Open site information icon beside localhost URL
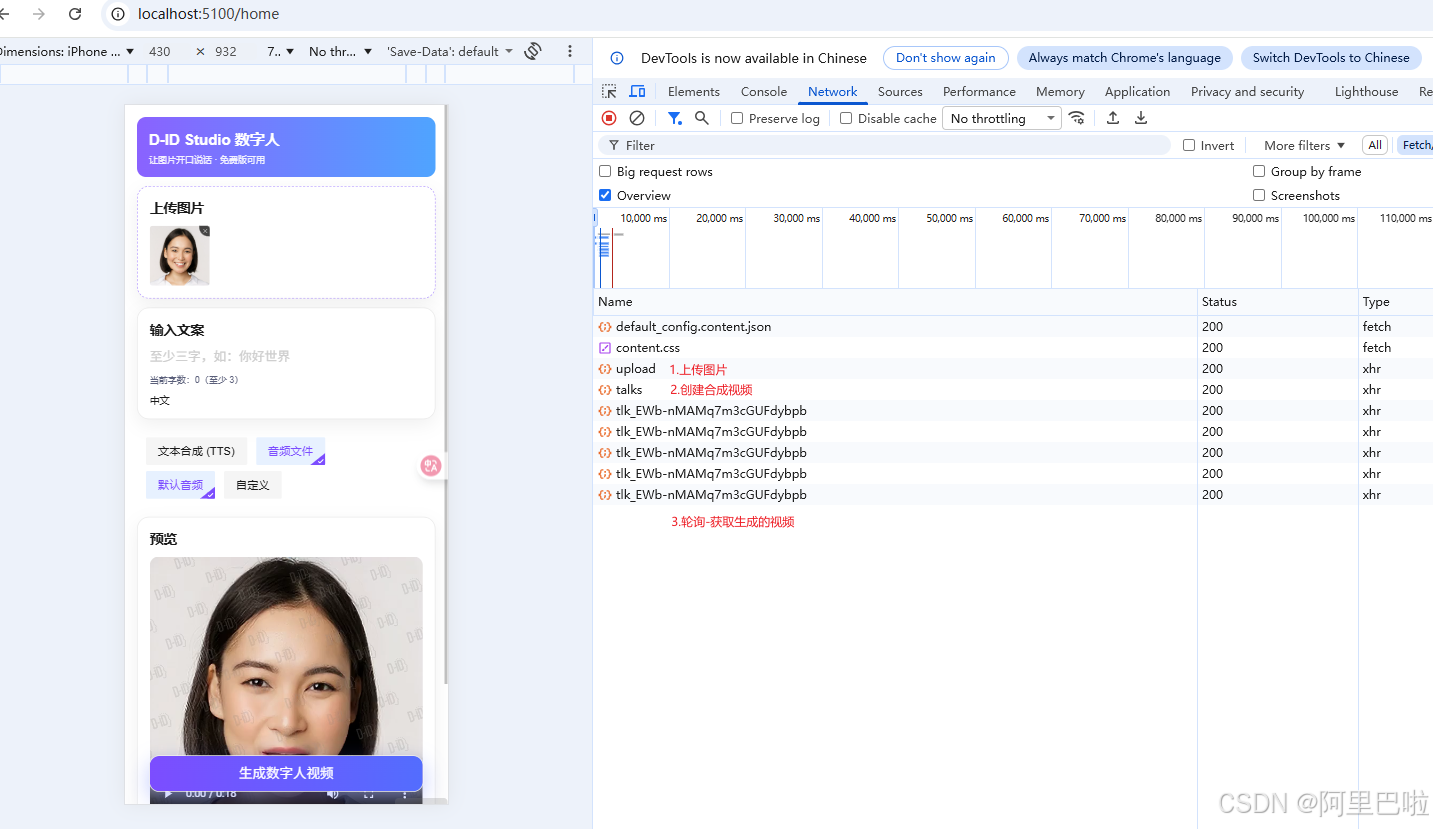Screen dimensions: 1433x829 pos(119,14)
